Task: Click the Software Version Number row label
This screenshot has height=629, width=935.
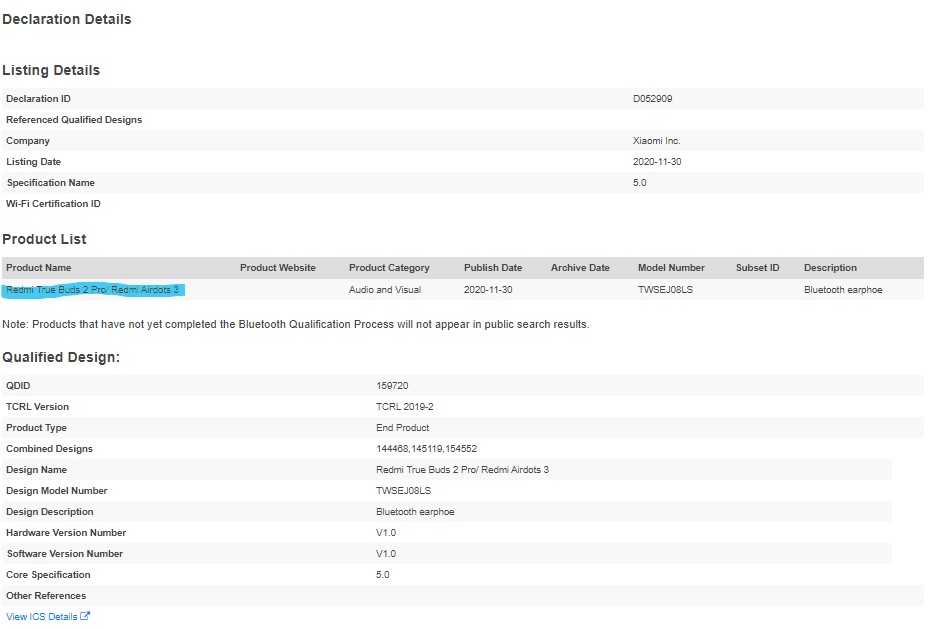Action: pos(64,554)
